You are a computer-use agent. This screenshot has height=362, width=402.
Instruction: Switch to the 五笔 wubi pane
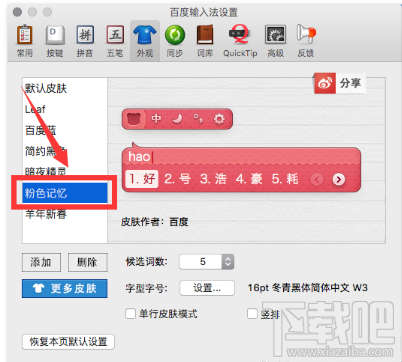[115, 41]
